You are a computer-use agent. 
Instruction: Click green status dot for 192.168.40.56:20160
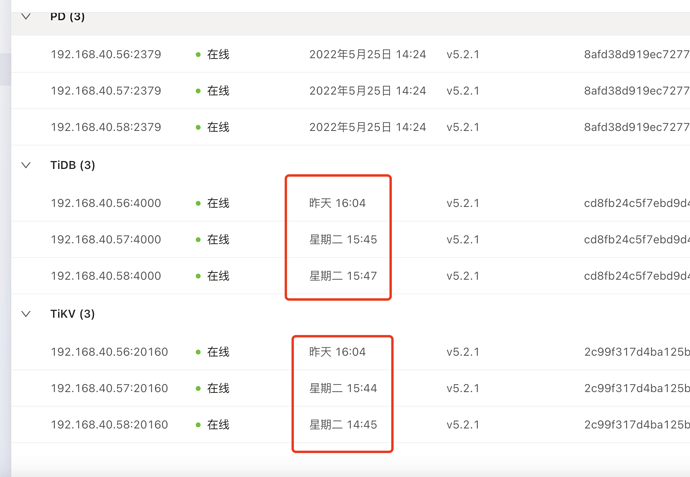click(x=198, y=352)
